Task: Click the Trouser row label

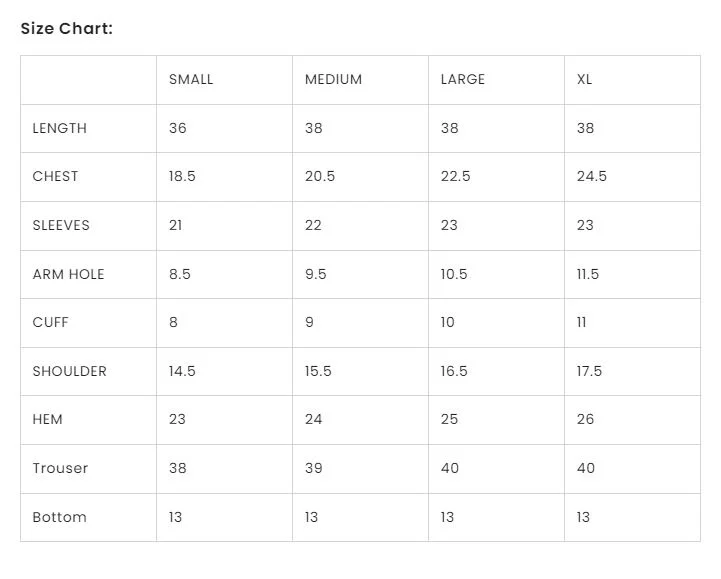Action: click(60, 468)
